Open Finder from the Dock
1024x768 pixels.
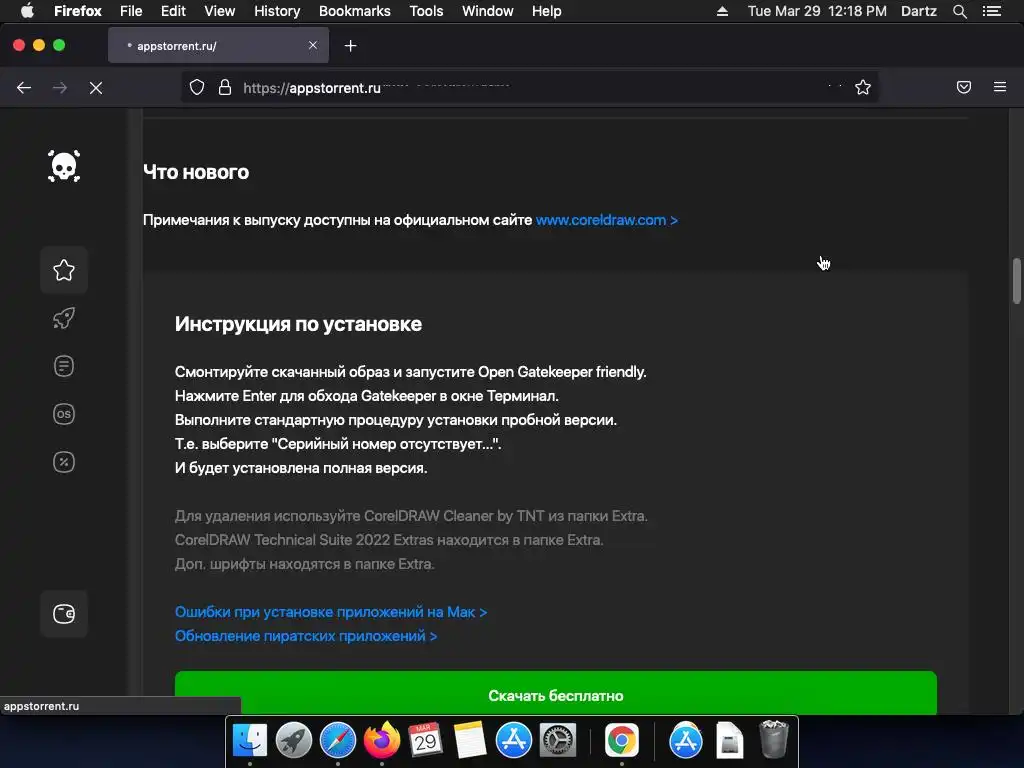(x=250, y=741)
